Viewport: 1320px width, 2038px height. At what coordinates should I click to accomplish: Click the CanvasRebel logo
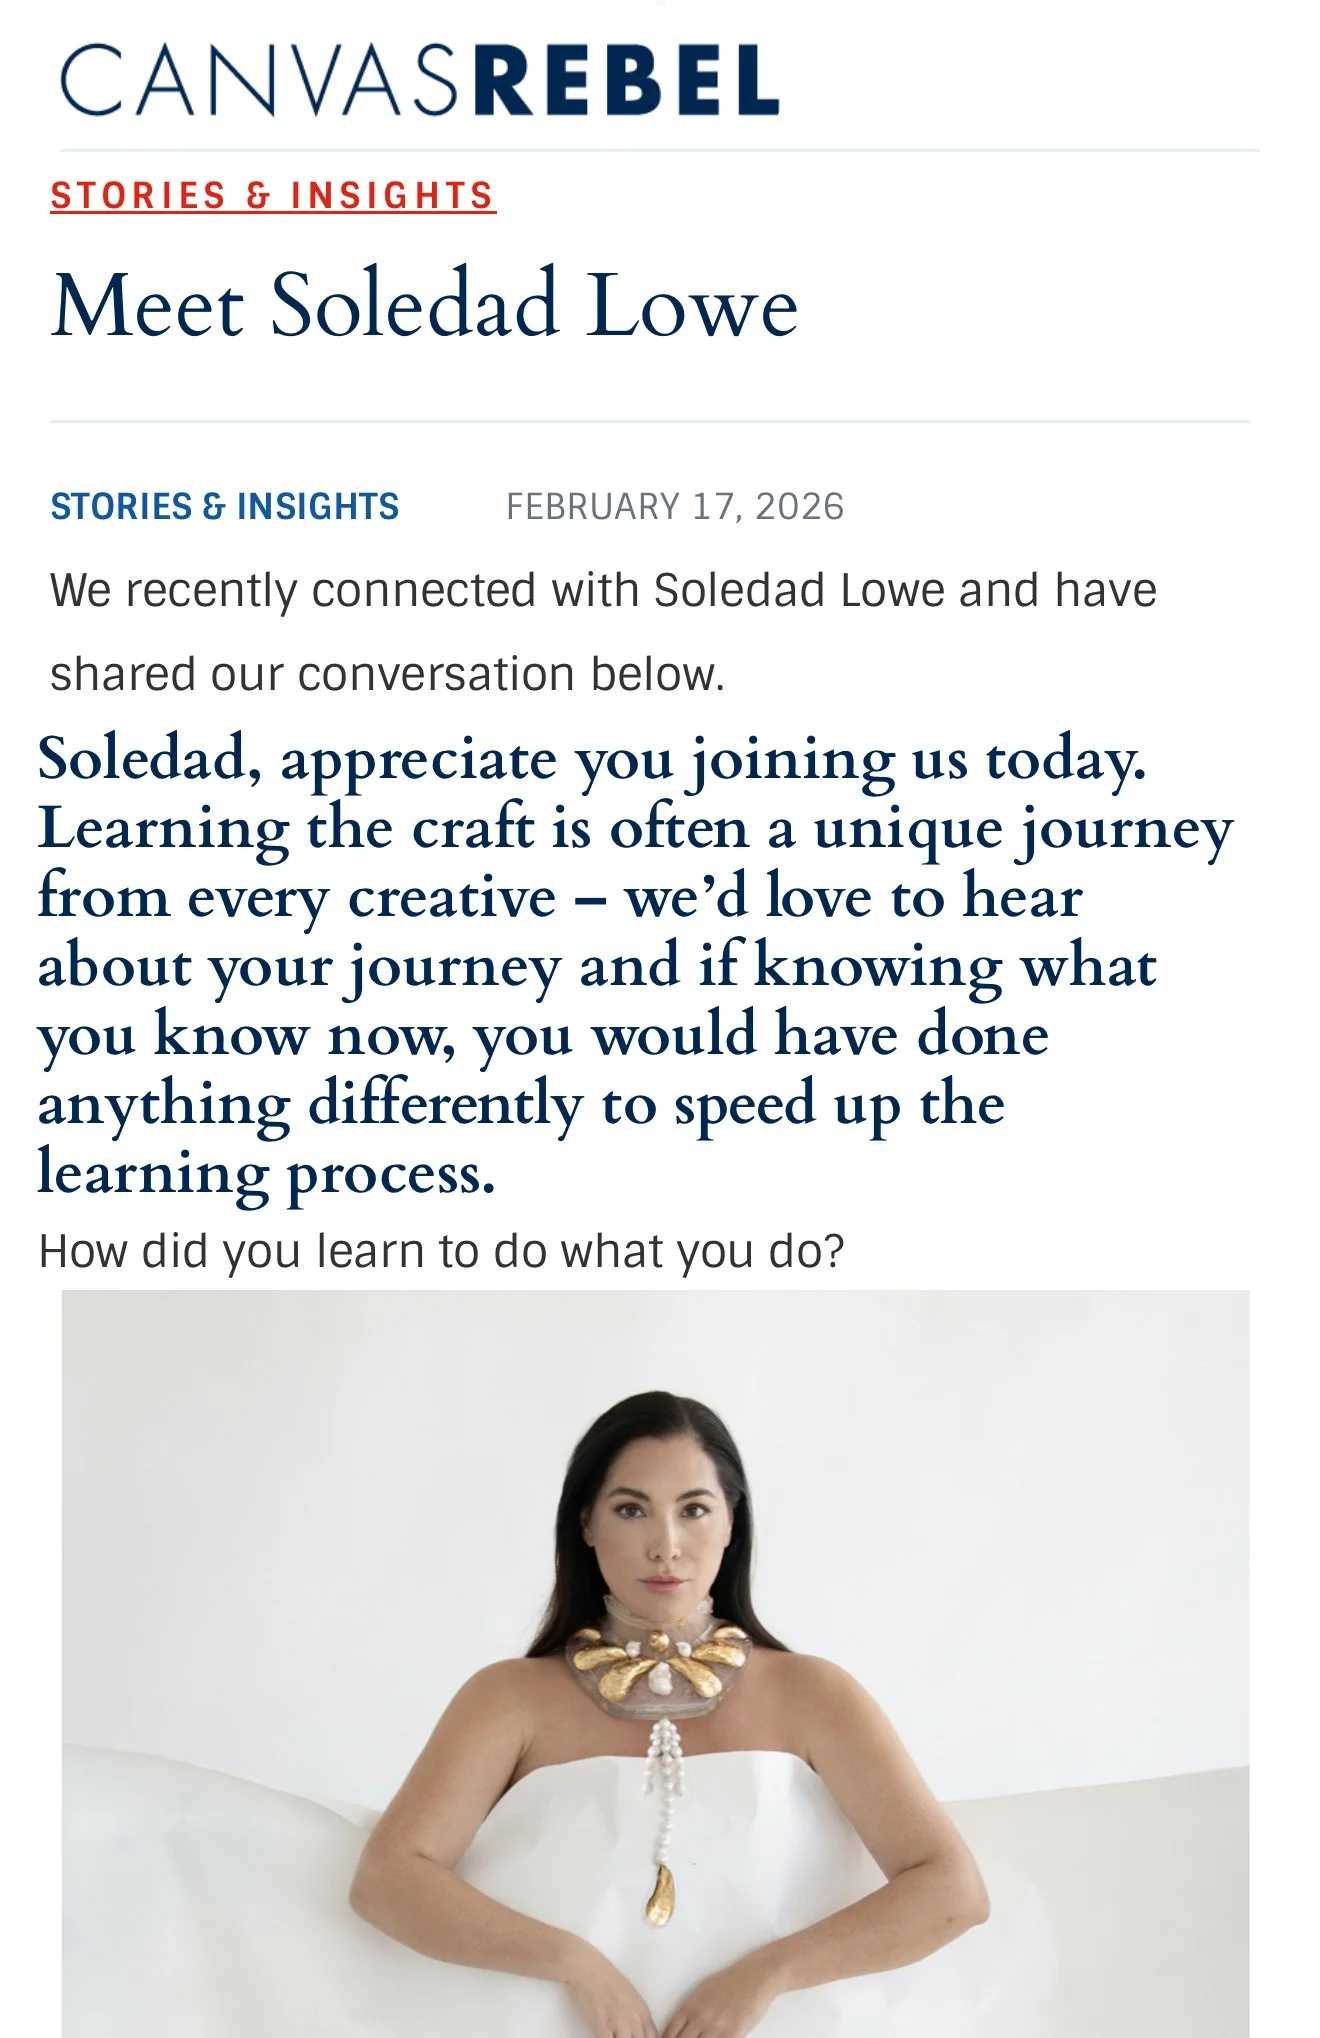coord(419,80)
